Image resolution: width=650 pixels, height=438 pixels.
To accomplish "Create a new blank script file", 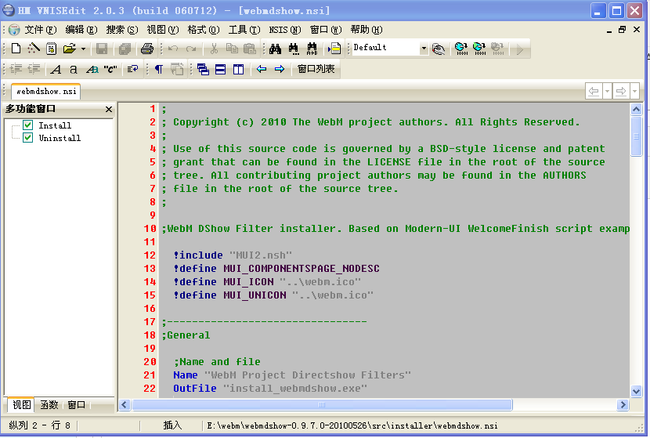I will [16, 48].
